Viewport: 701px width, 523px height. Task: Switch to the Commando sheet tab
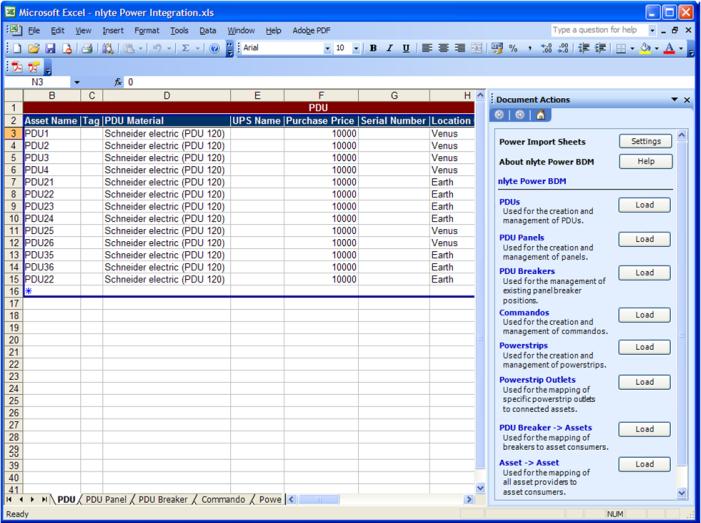223,499
